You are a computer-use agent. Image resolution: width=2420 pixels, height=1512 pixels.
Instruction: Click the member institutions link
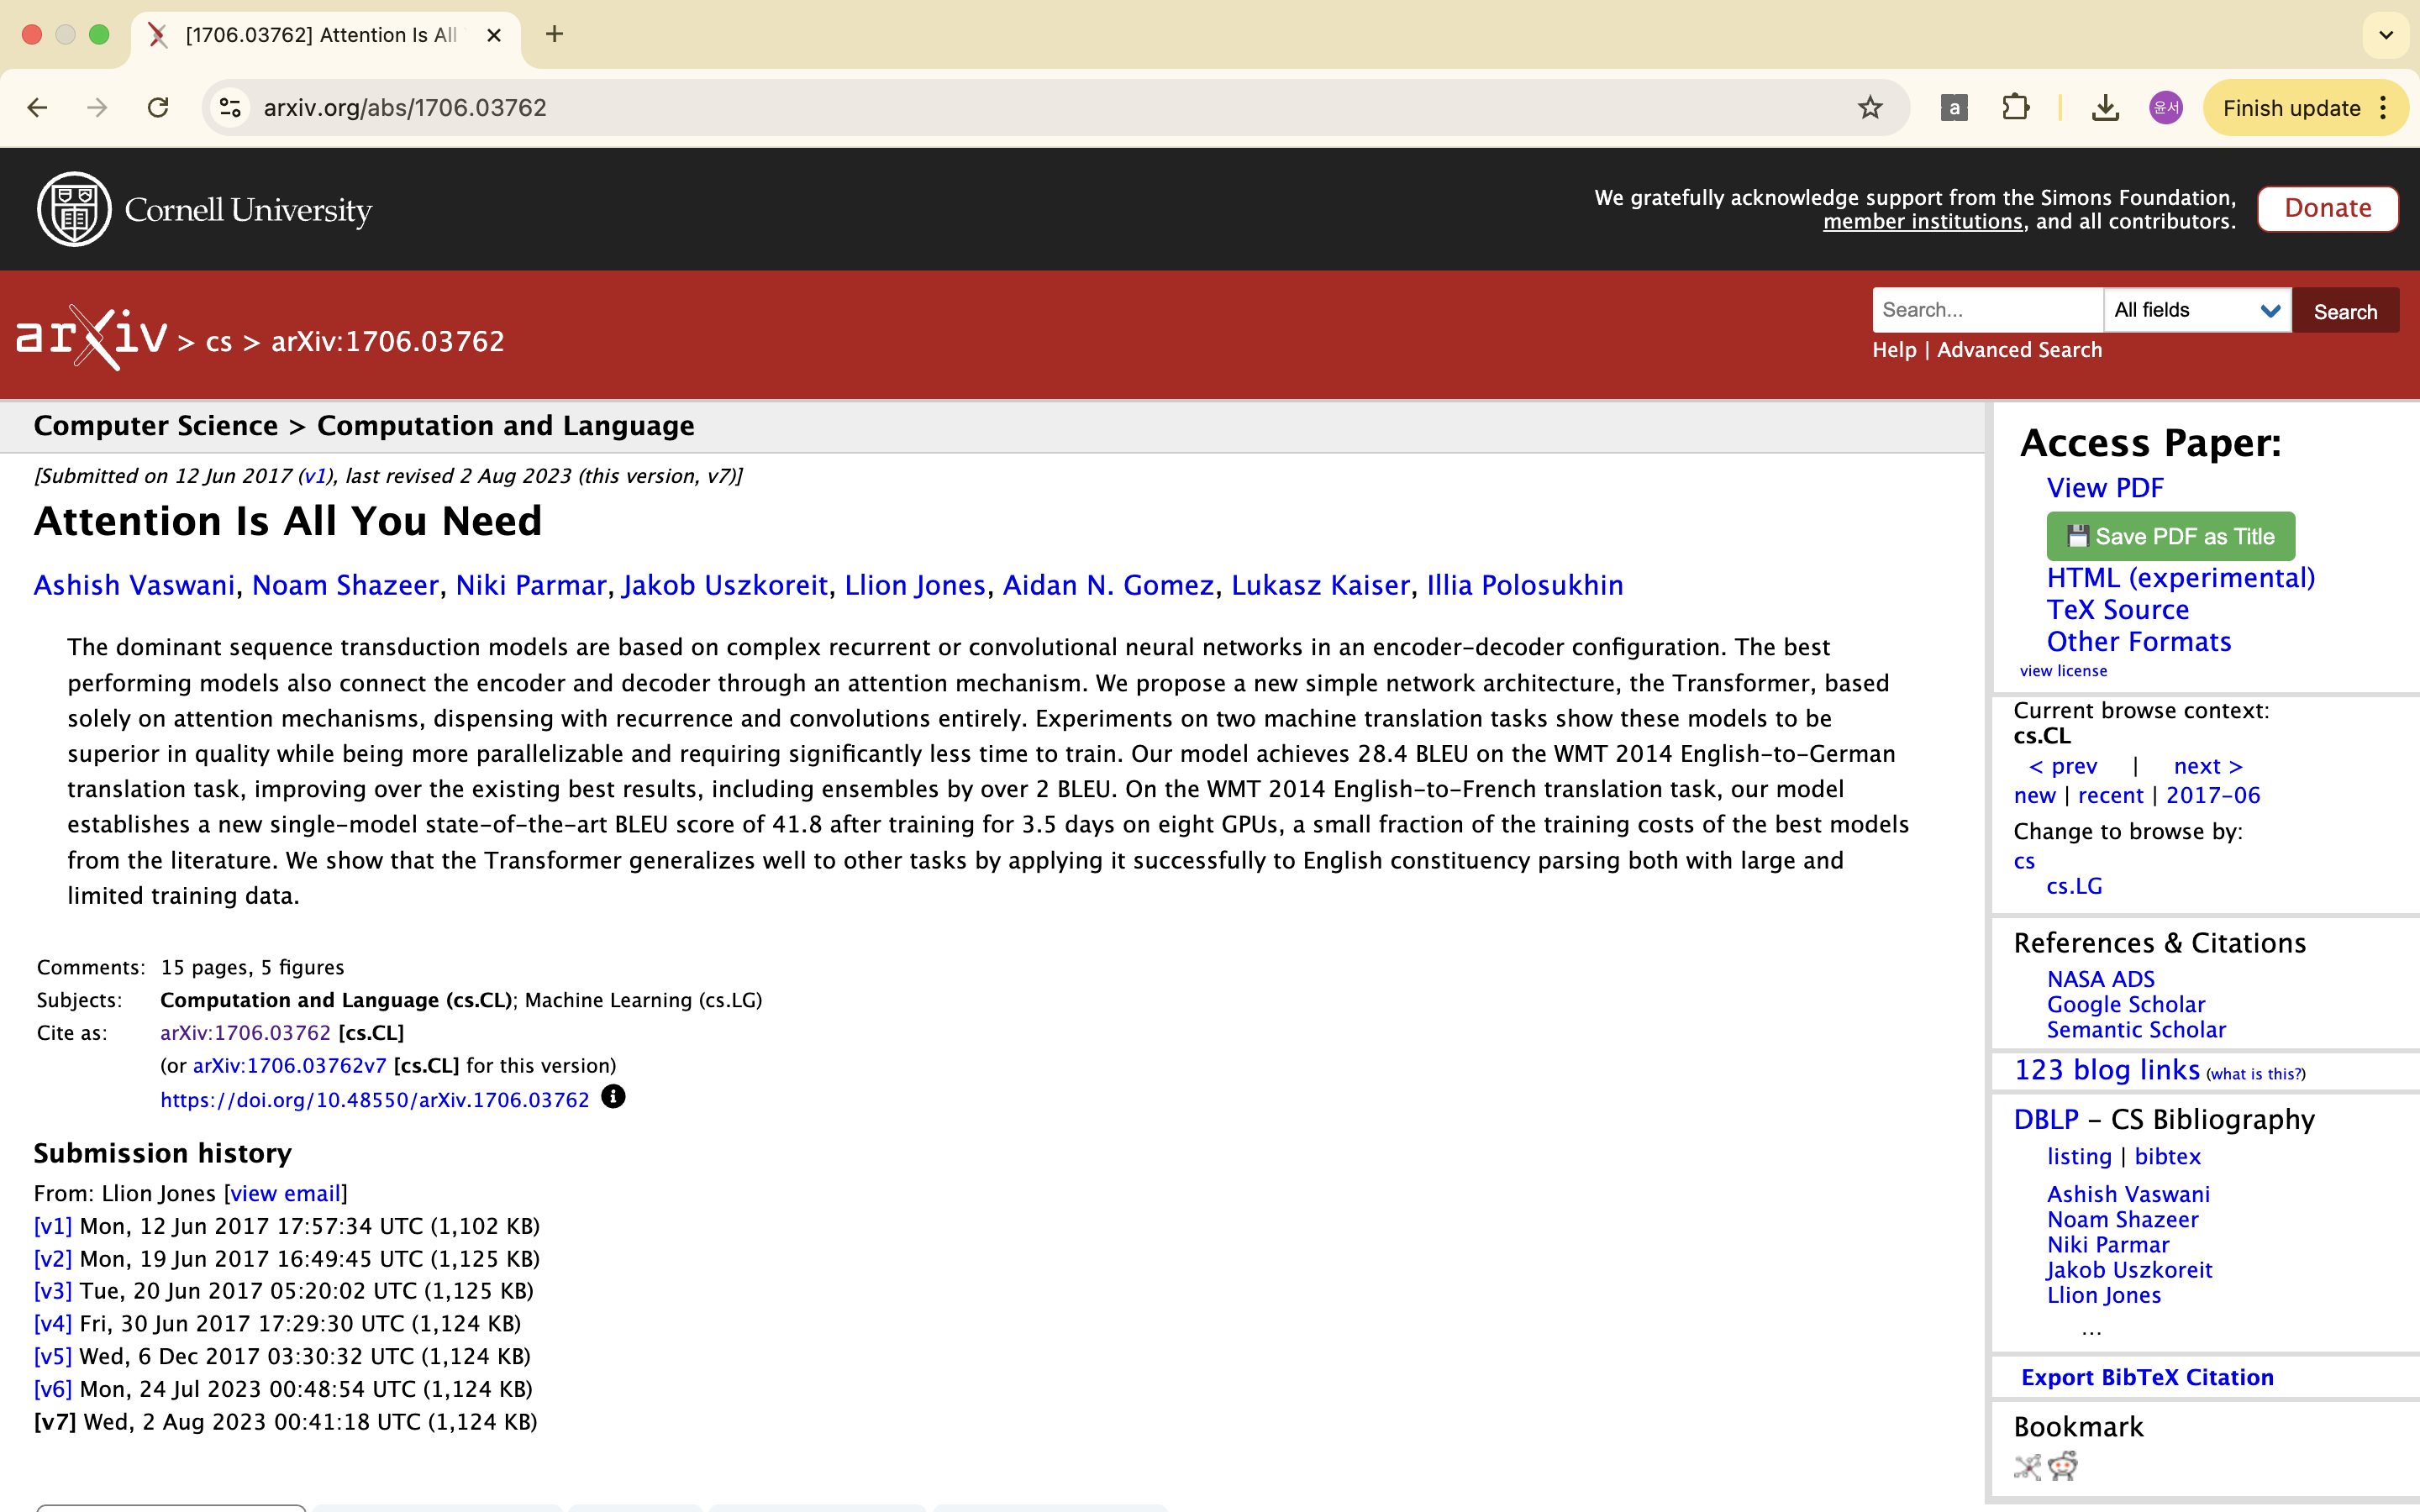[x=1922, y=221]
